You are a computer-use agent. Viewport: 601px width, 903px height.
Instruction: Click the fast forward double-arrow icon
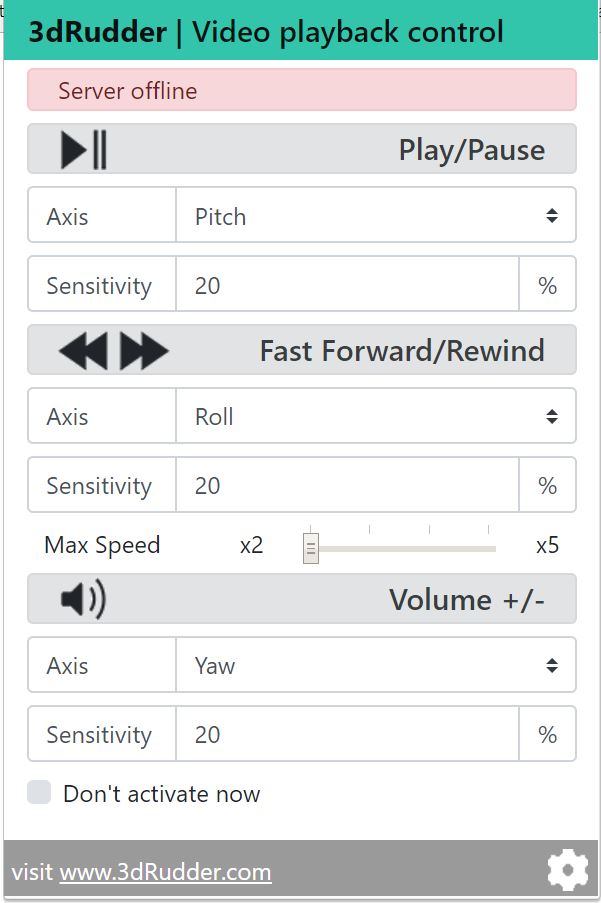tap(144, 351)
